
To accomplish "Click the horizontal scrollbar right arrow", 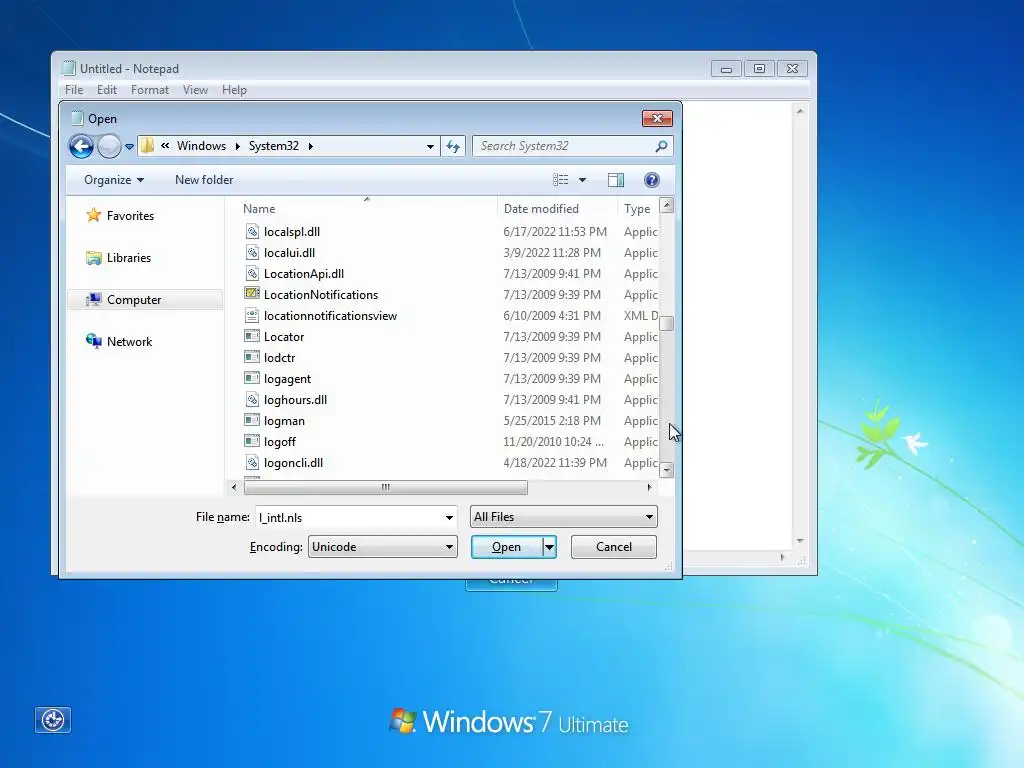I will pos(649,487).
